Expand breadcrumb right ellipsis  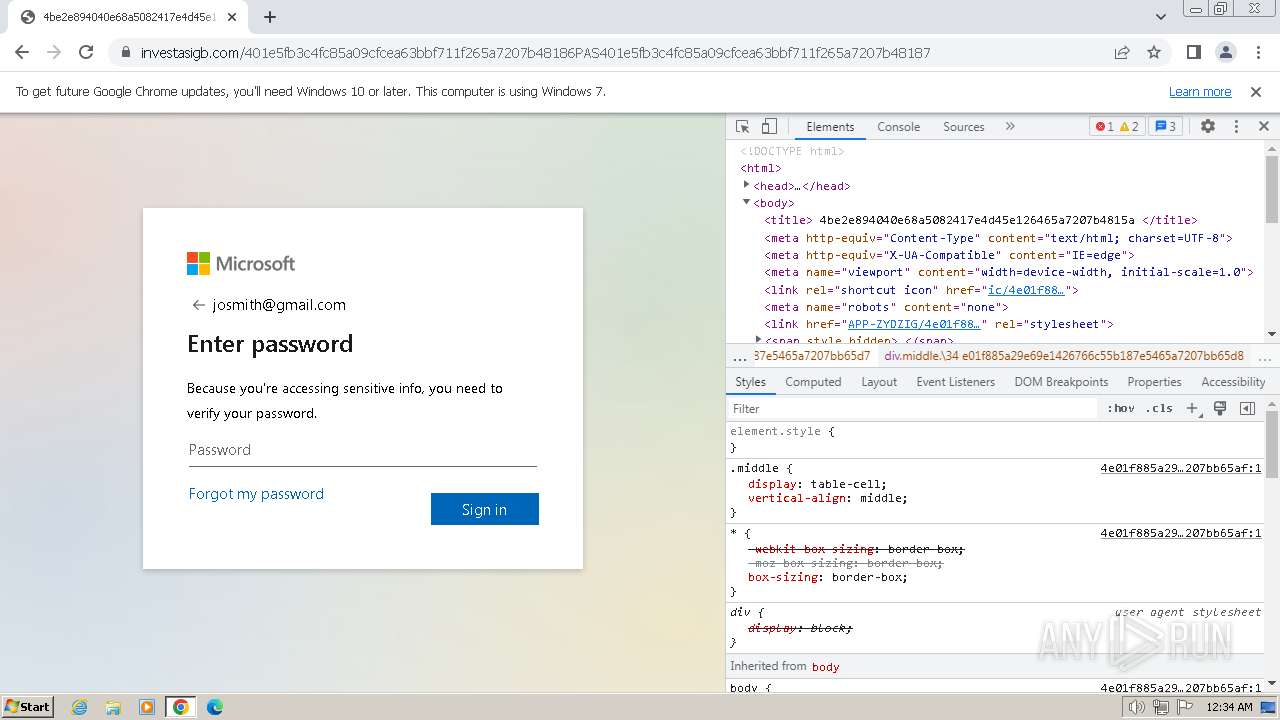[1265, 356]
